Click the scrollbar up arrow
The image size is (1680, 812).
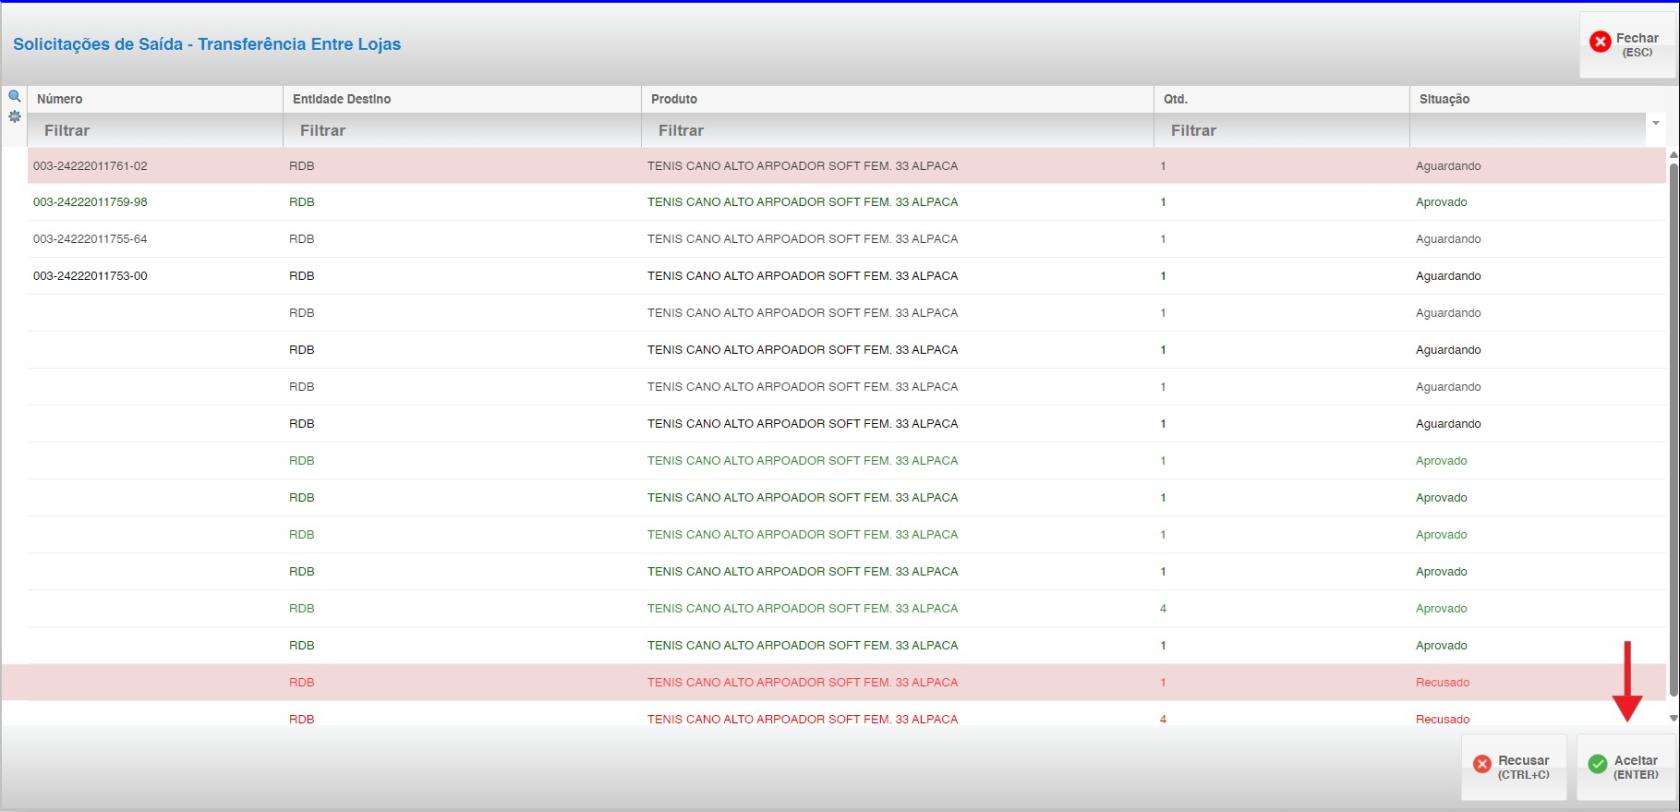click(x=1673, y=156)
